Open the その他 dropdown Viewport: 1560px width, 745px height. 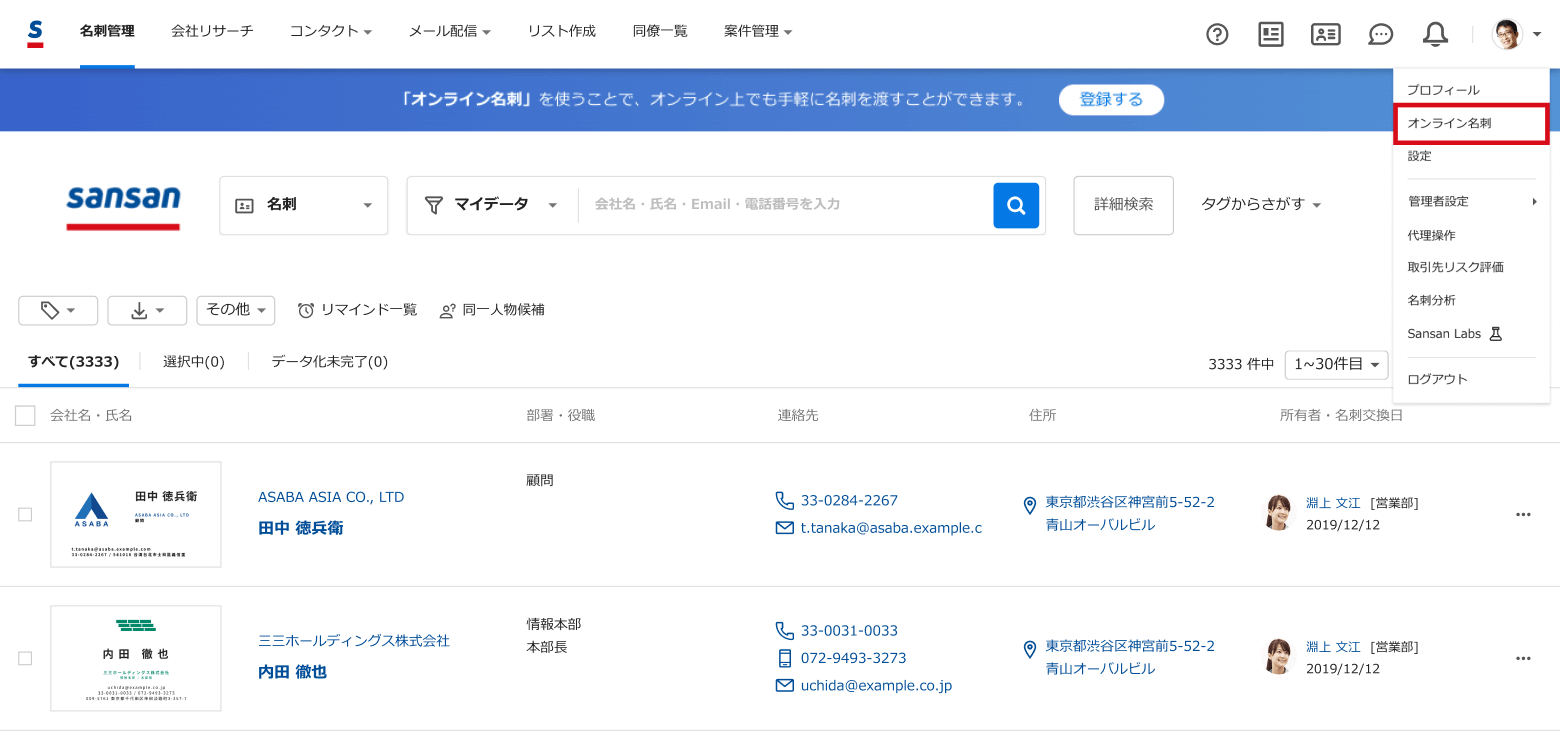[236, 311]
